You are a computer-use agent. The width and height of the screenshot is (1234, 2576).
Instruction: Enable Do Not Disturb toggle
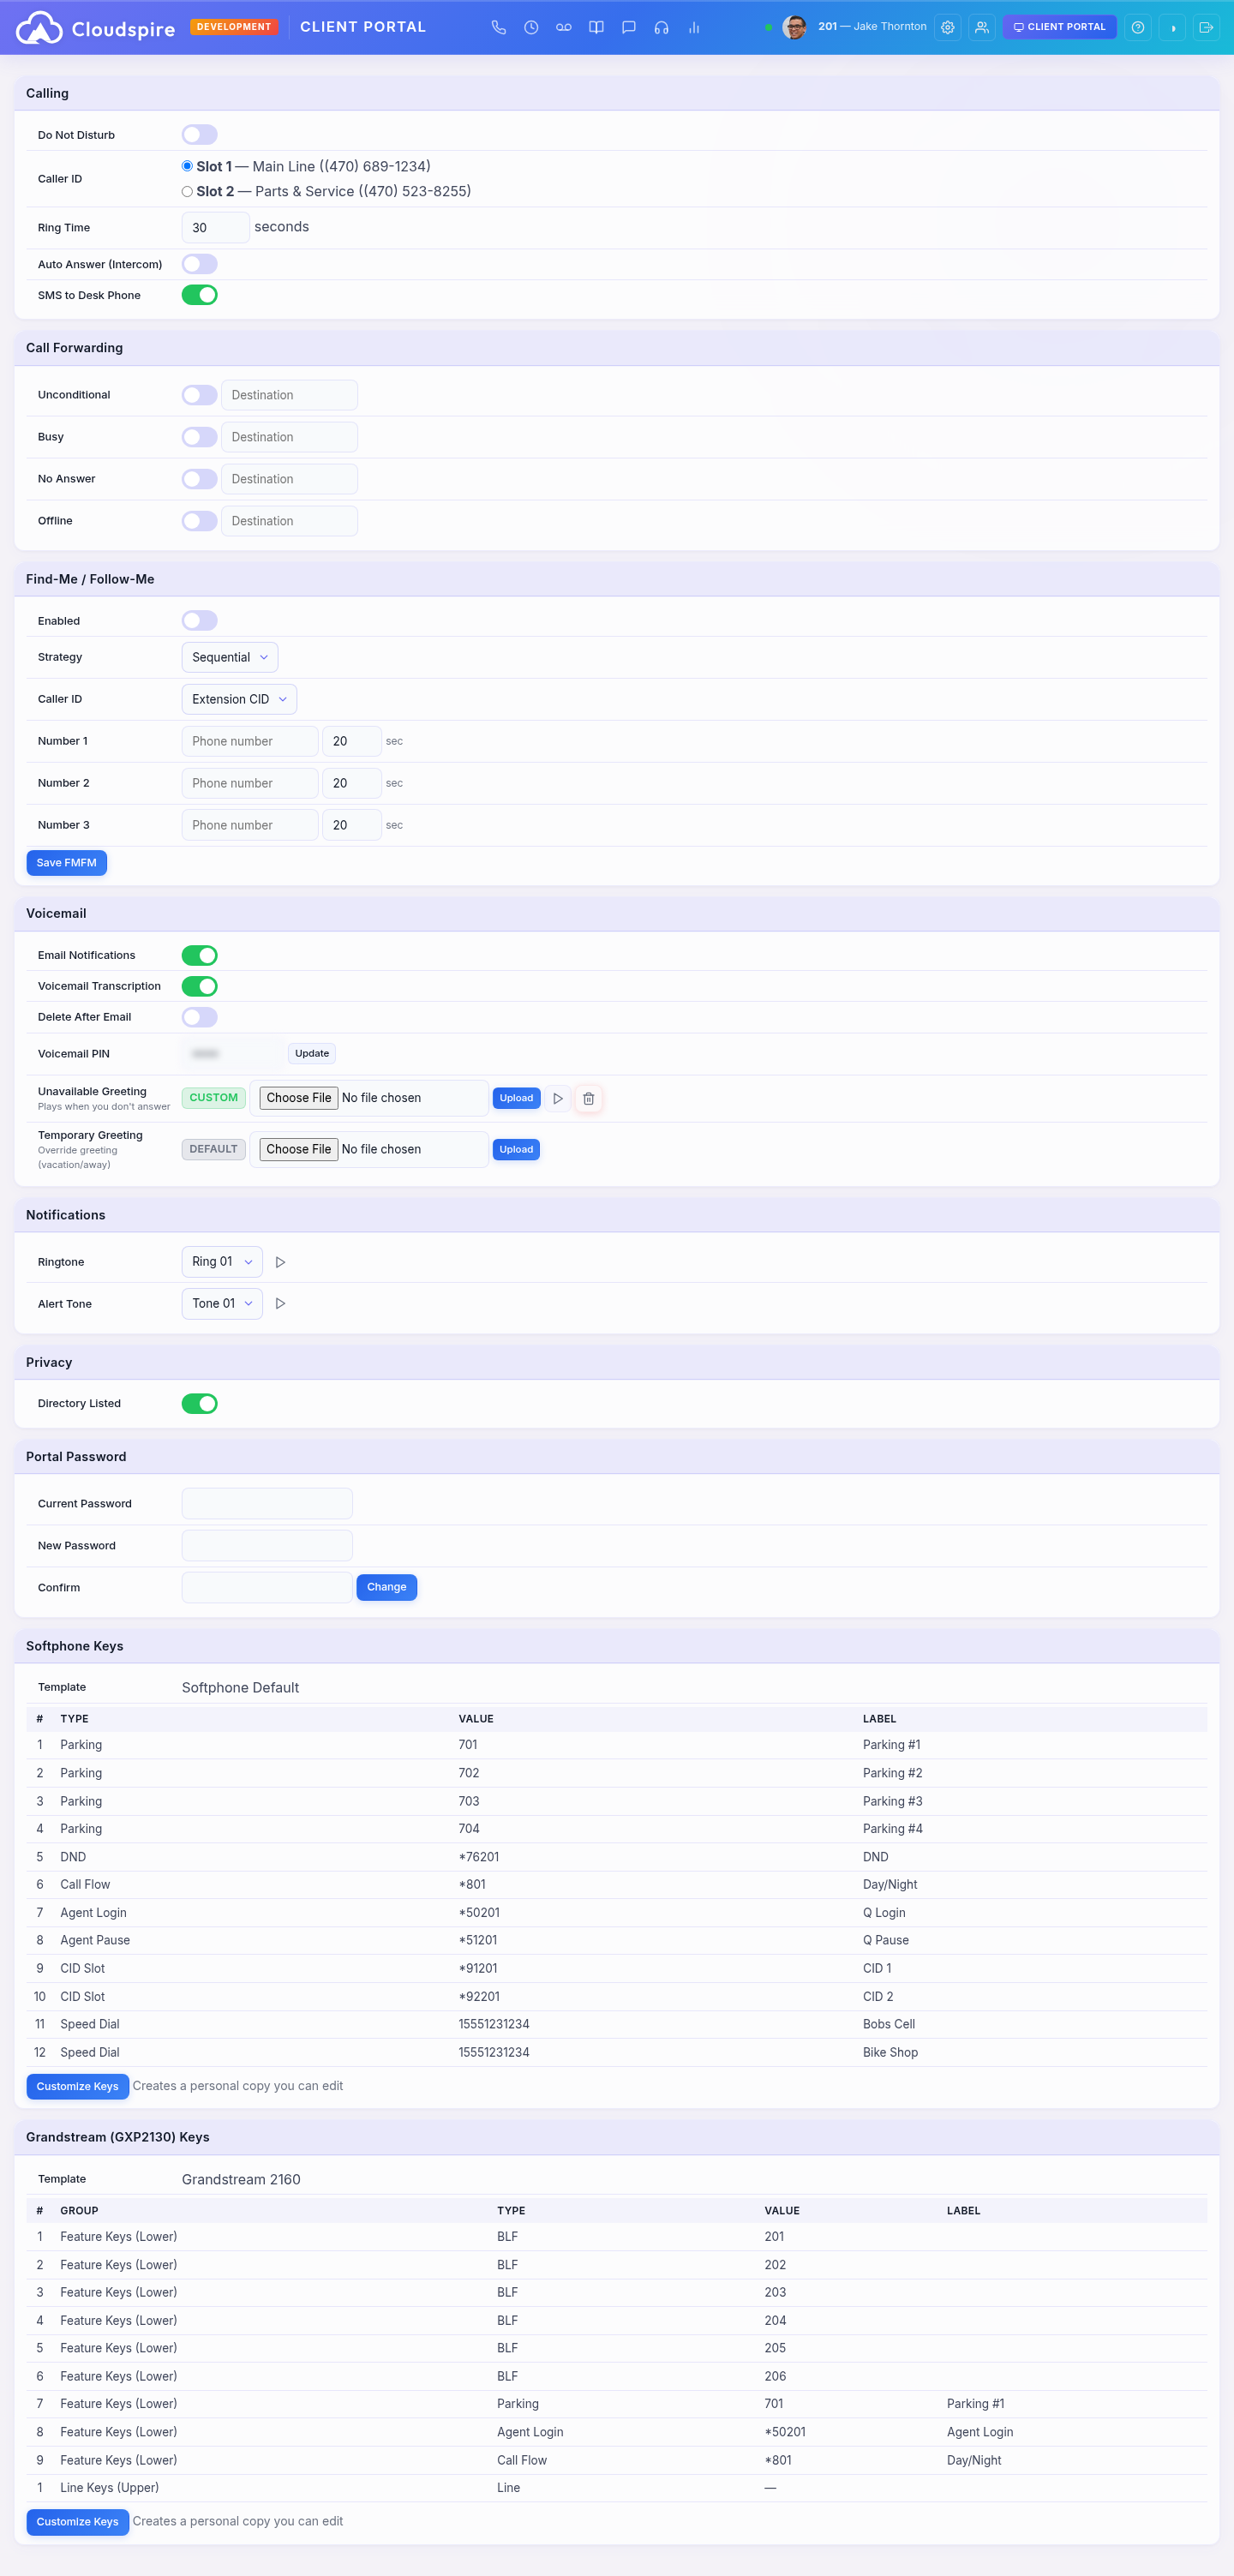(x=199, y=135)
